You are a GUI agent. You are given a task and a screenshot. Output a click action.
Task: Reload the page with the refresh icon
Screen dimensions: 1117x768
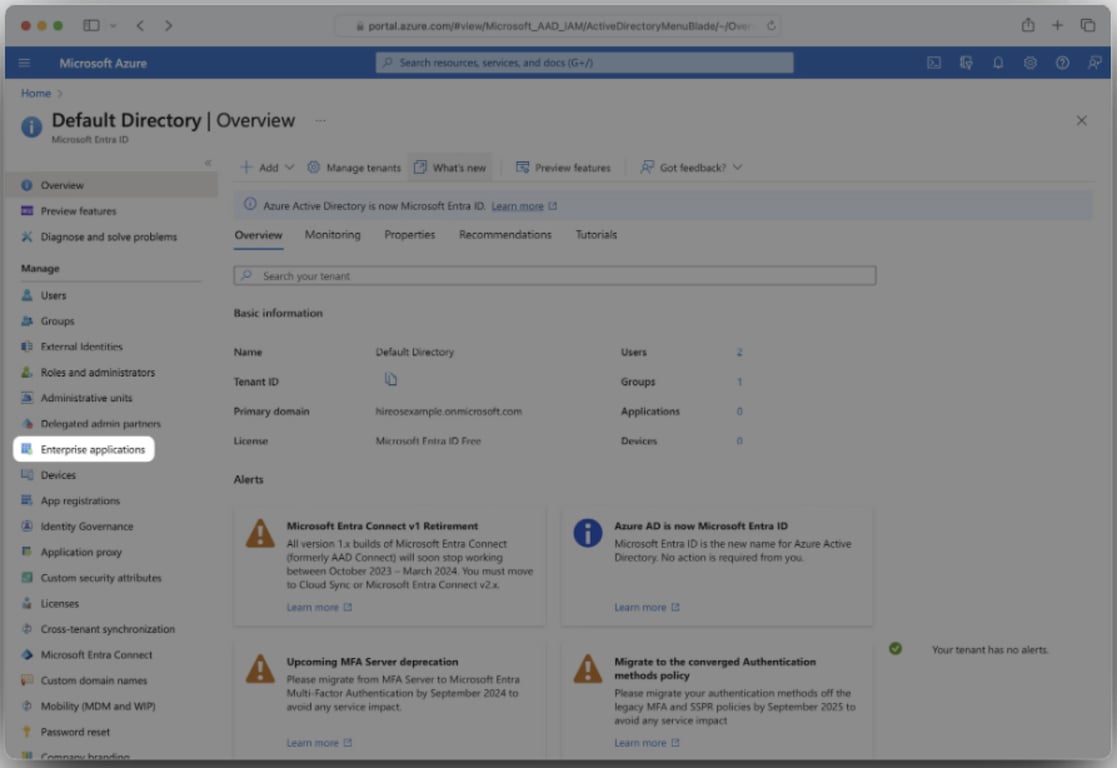pyautogui.click(x=771, y=26)
